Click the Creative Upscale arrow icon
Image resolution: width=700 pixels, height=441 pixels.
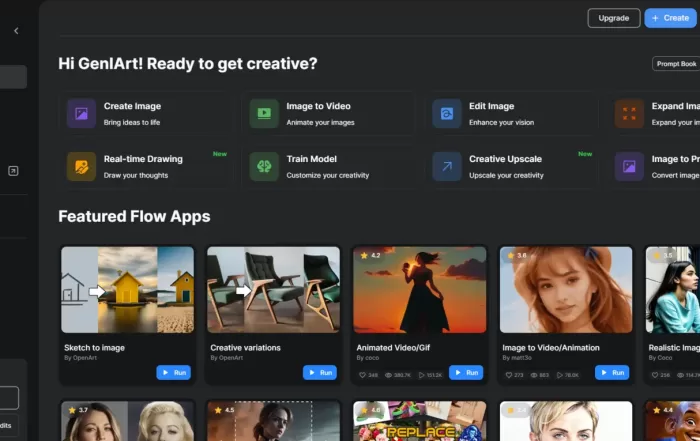(x=446, y=166)
